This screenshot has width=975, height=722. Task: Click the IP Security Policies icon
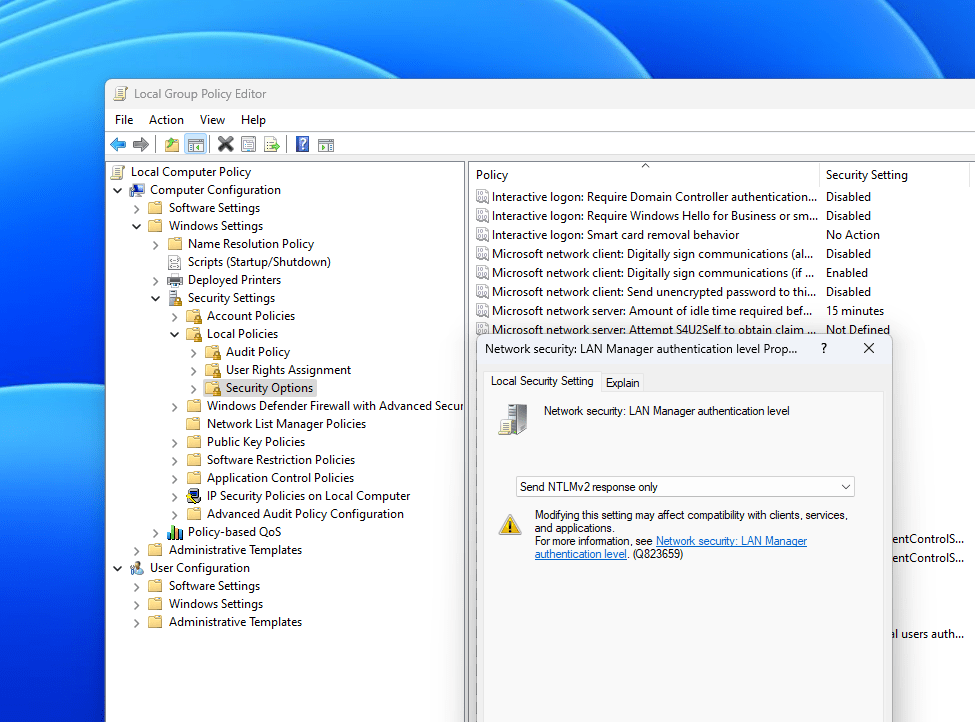[194, 496]
